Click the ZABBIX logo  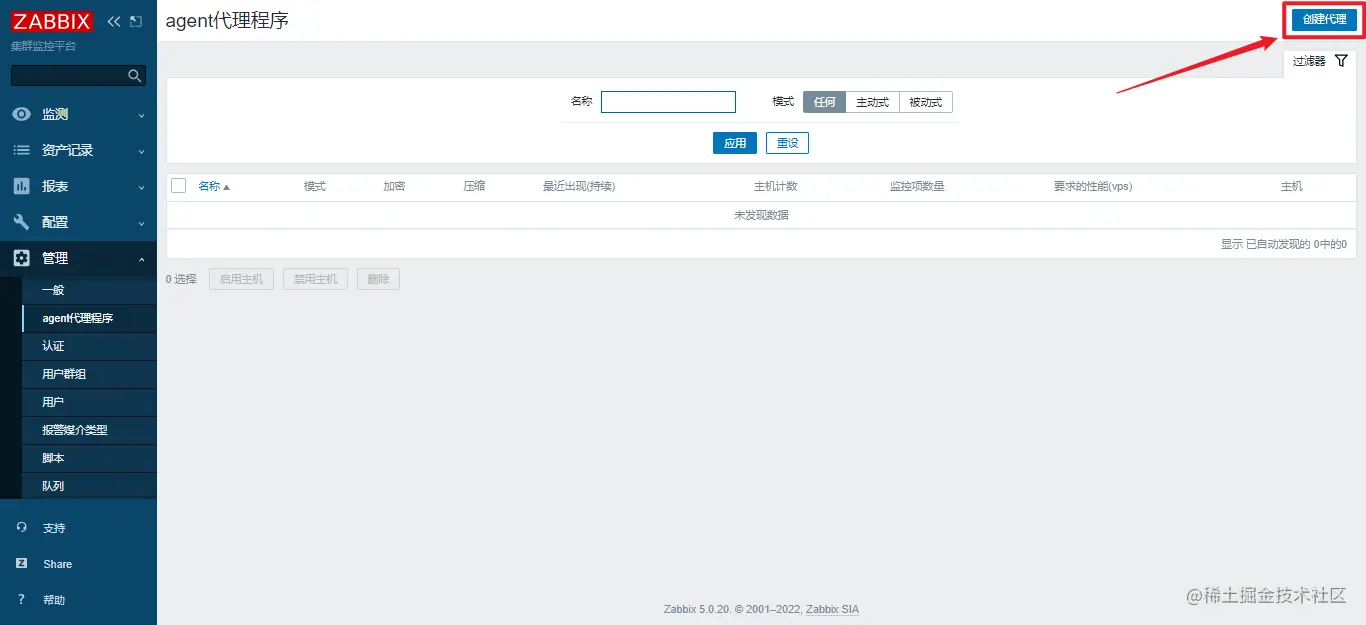point(51,21)
